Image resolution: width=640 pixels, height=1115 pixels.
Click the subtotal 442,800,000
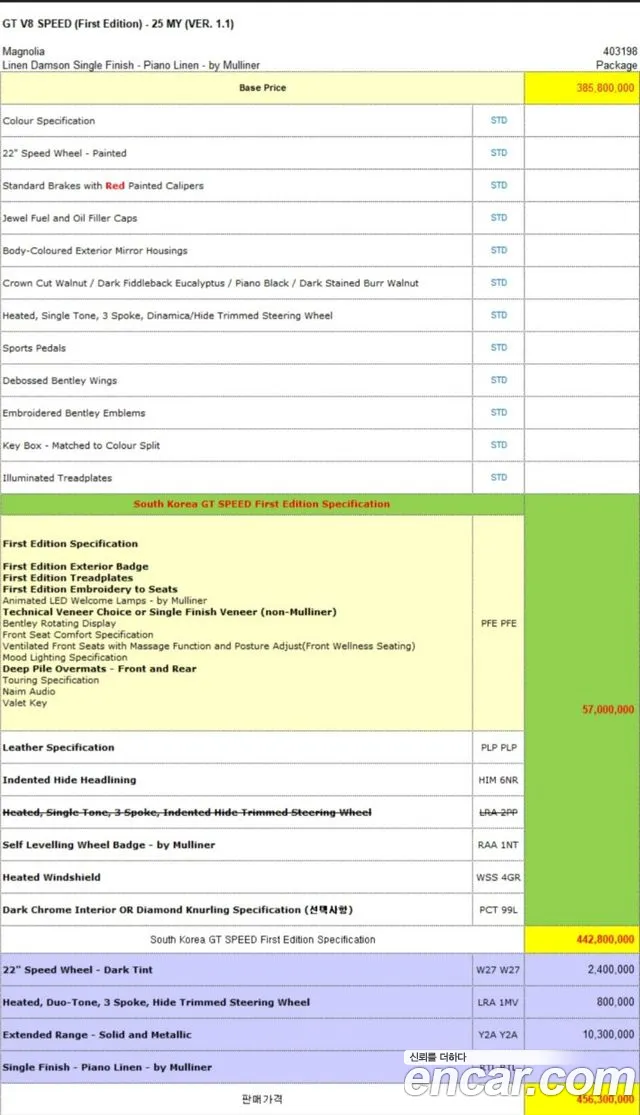(x=605, y=939)
